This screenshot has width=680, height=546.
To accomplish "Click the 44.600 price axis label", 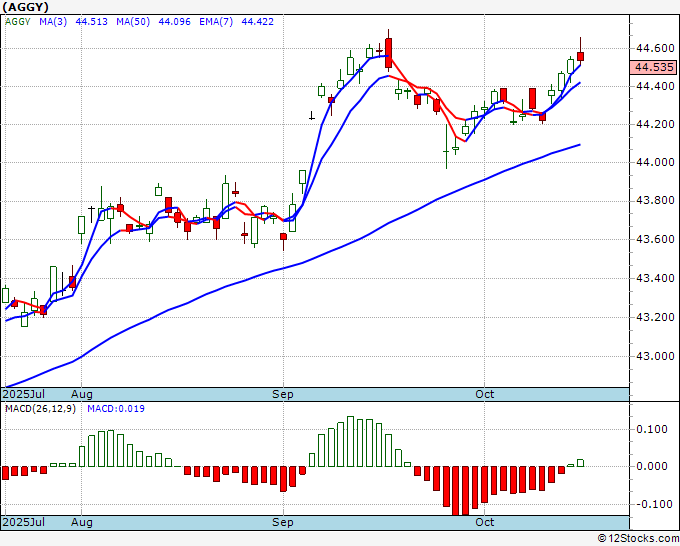I will point(655,48).
